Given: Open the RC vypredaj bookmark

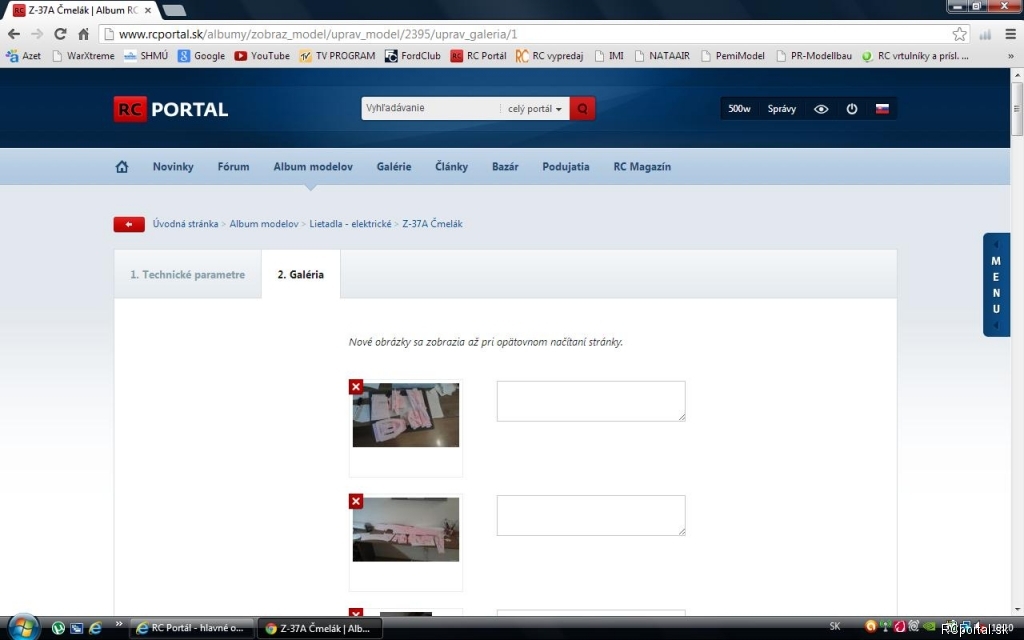Looking at the screenshot, I should 549,56.
